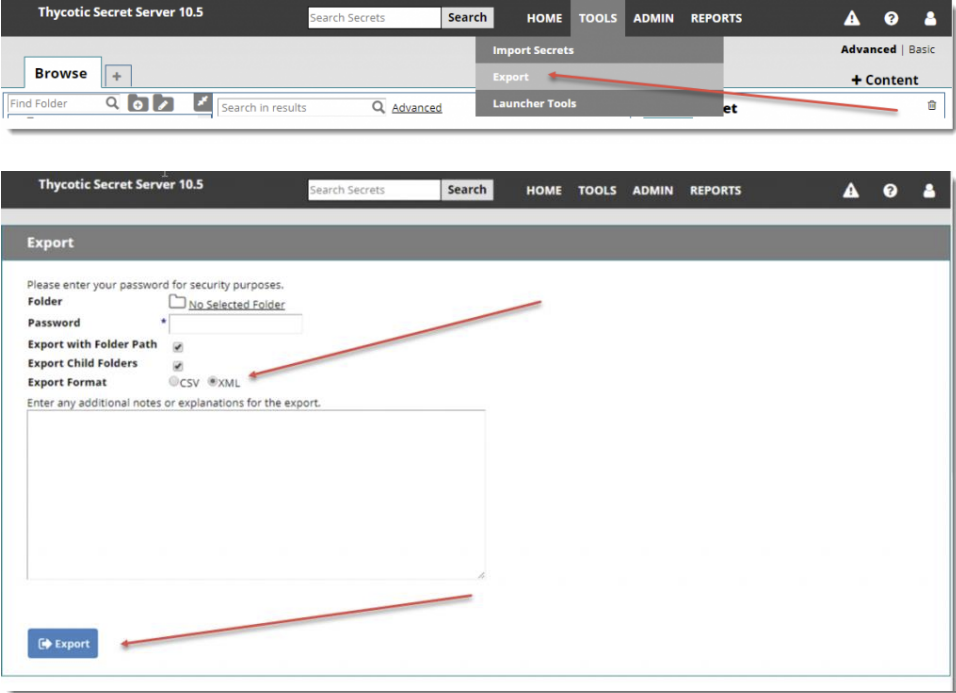Screen dimensions: 956x693
Task: Click the expand folder panel arrows icon
Action: click(x=202, y=101)
